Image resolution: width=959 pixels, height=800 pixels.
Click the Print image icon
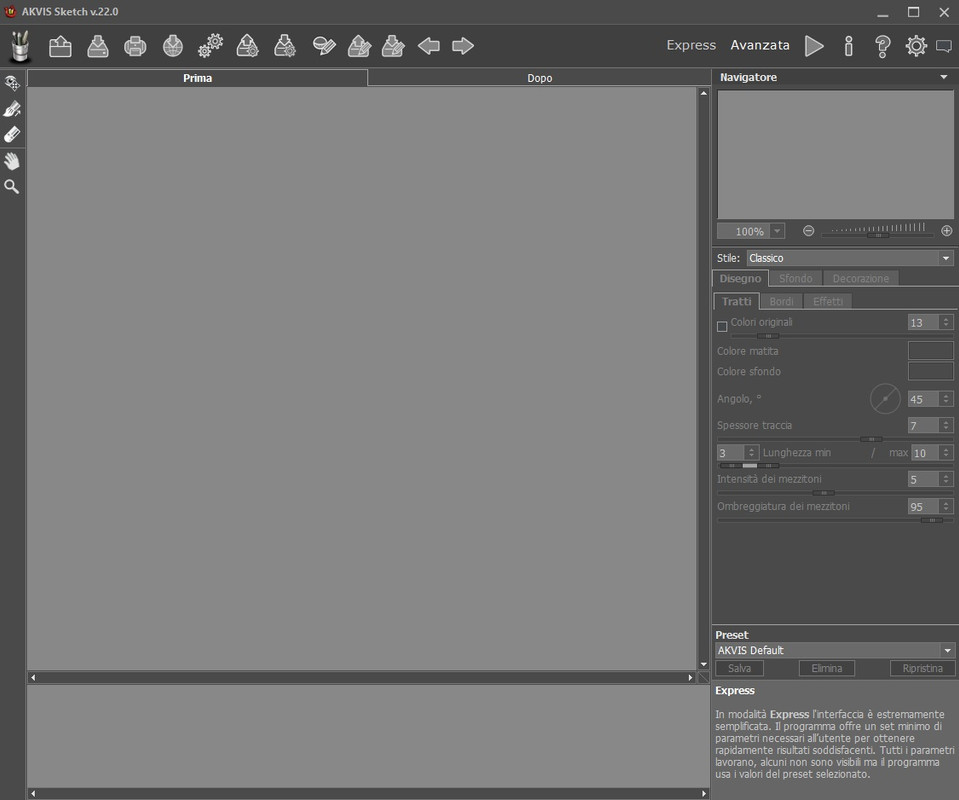pos(135,46)
